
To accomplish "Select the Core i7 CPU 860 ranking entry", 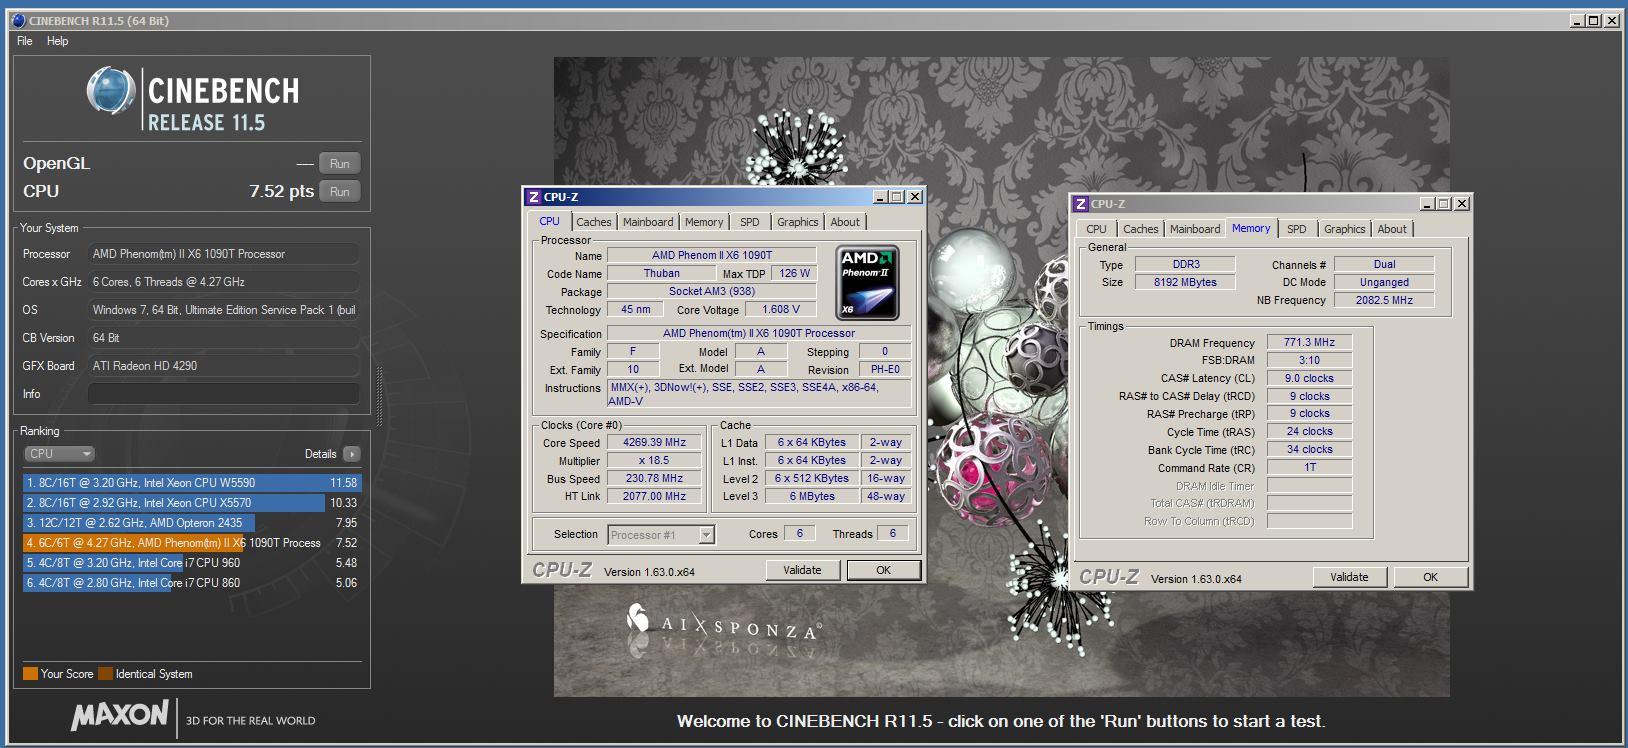I will coord(191,583).
